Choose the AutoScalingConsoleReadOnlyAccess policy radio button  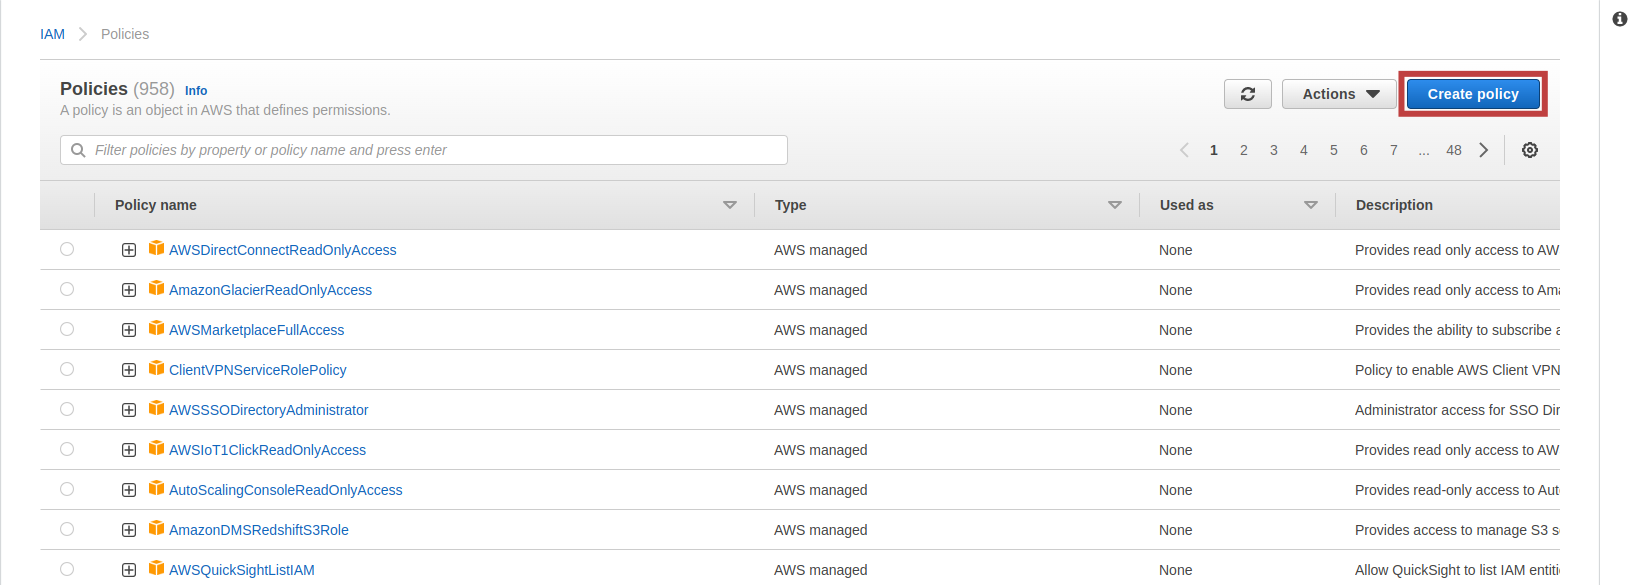(x=67, y=489)
